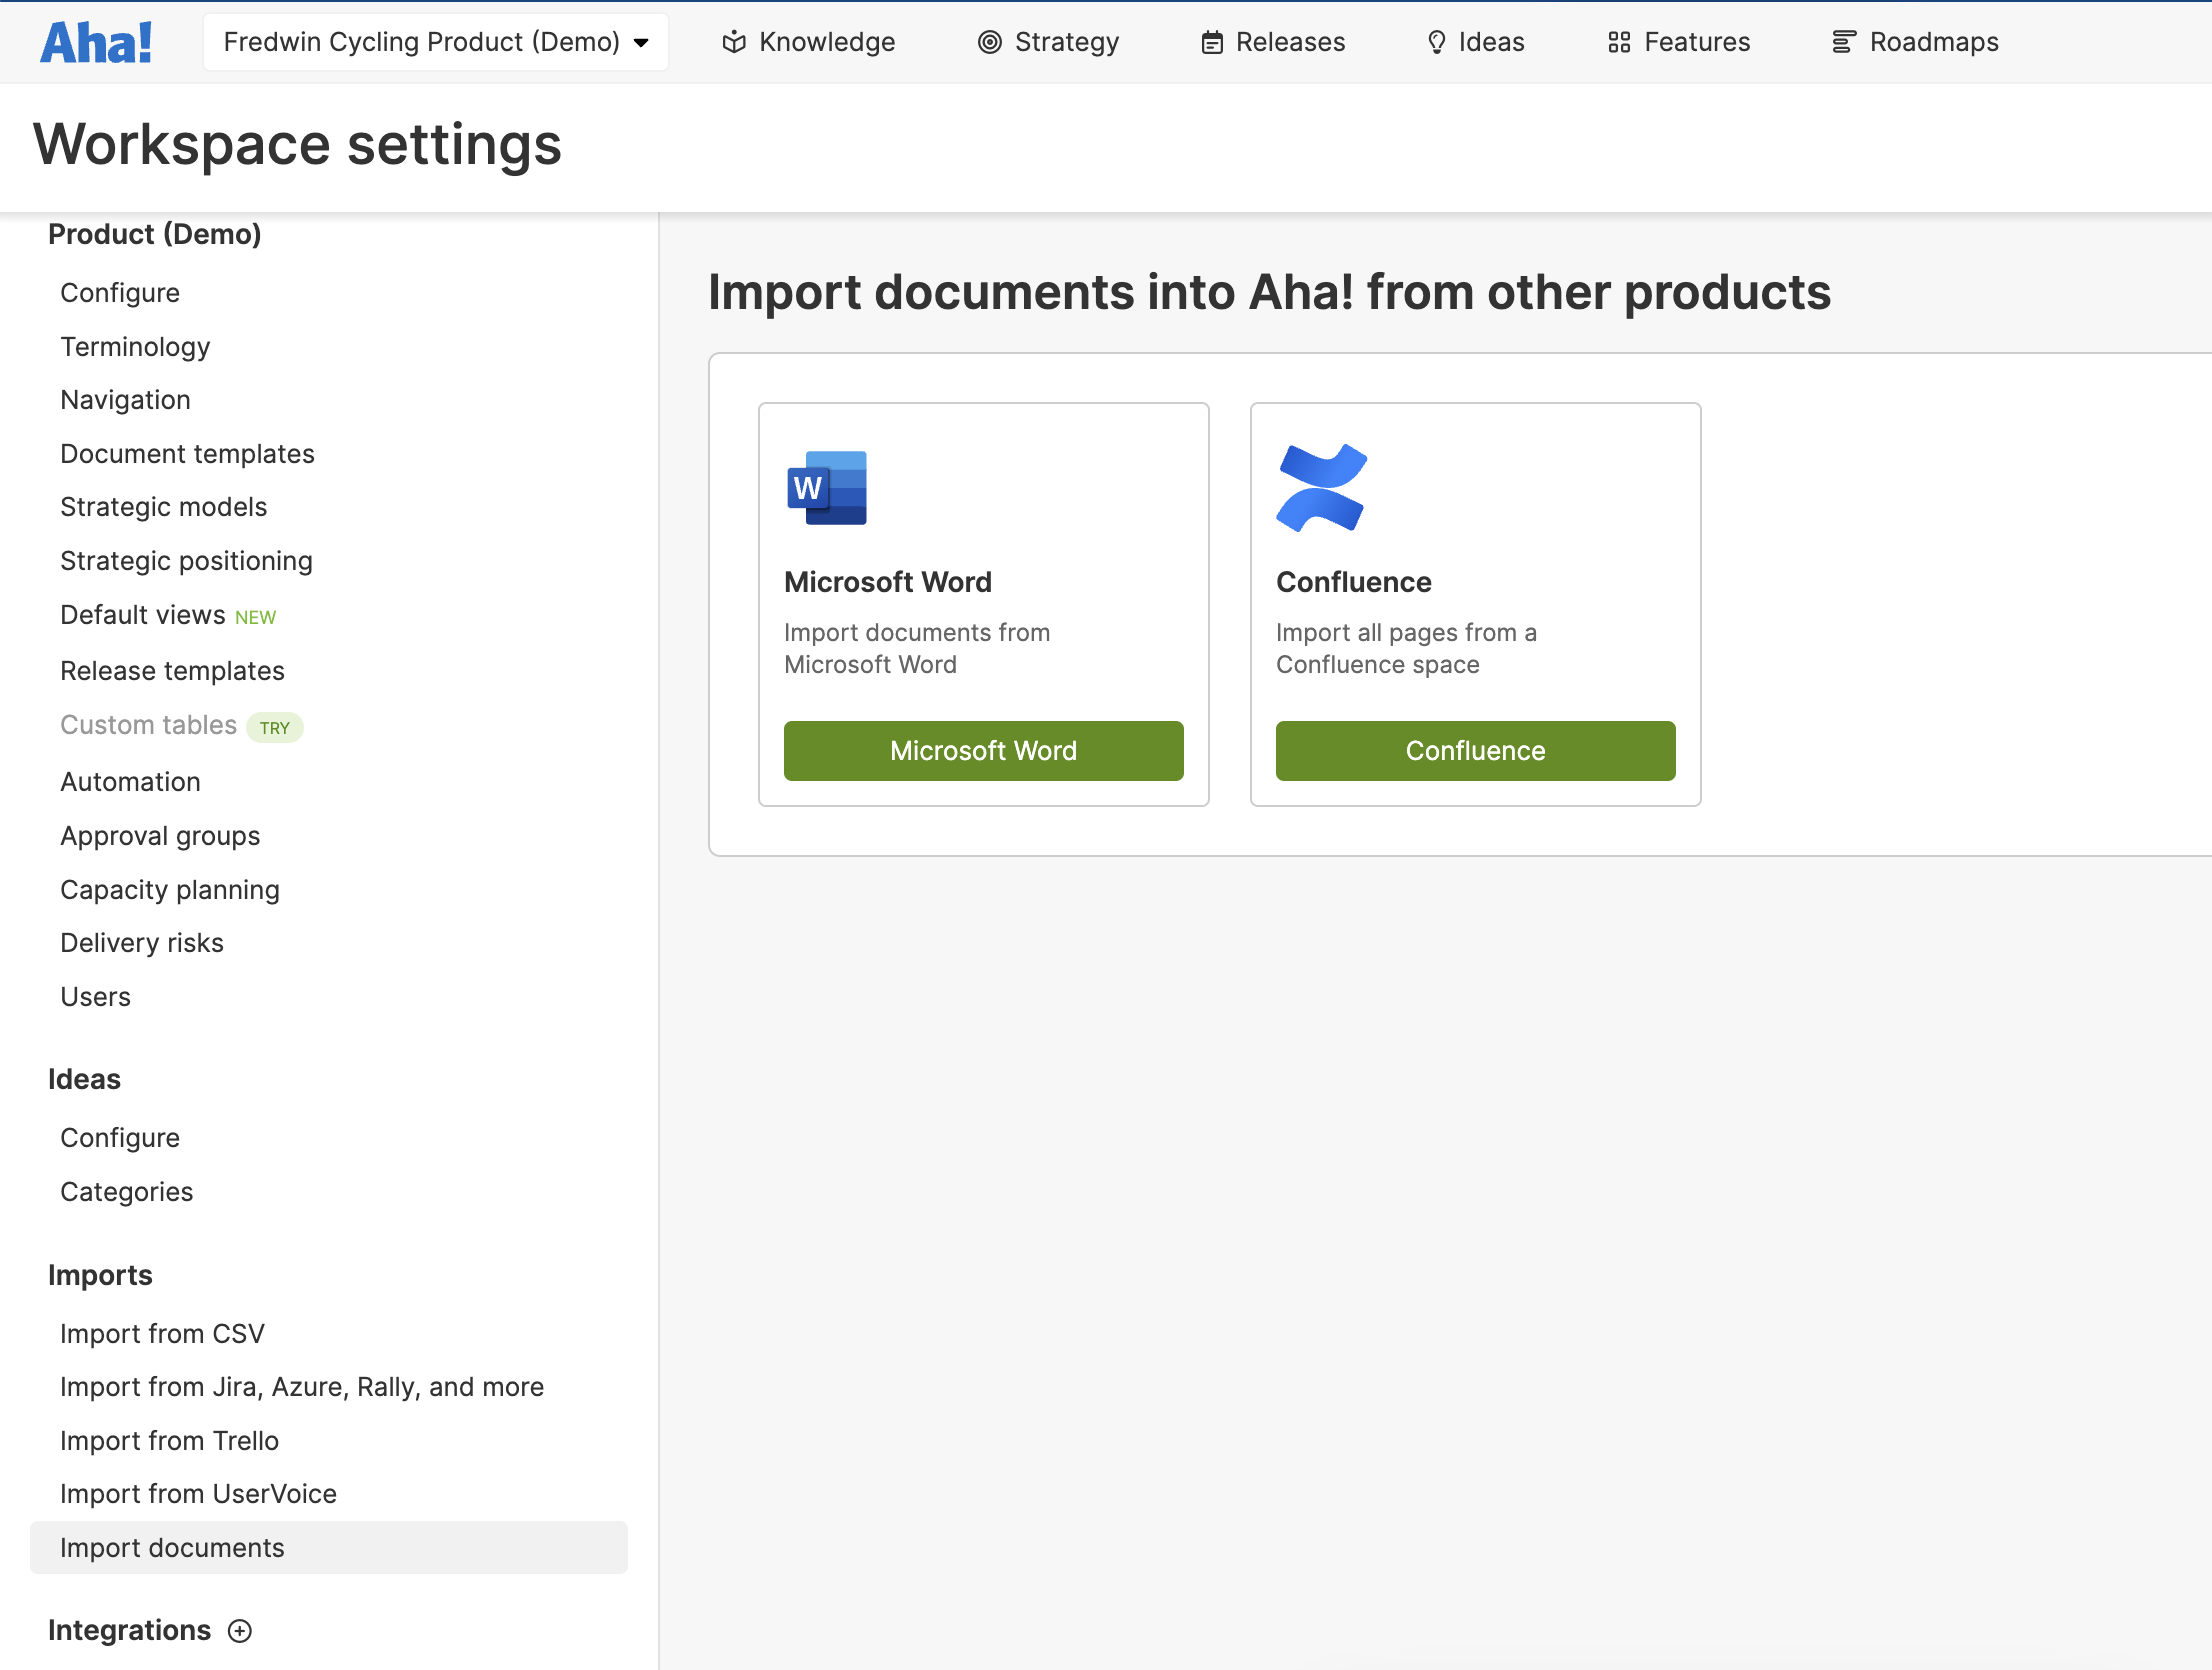Click the Workspace settings page title
This screenshot has height=1670, width=2212.
[298, 145]
